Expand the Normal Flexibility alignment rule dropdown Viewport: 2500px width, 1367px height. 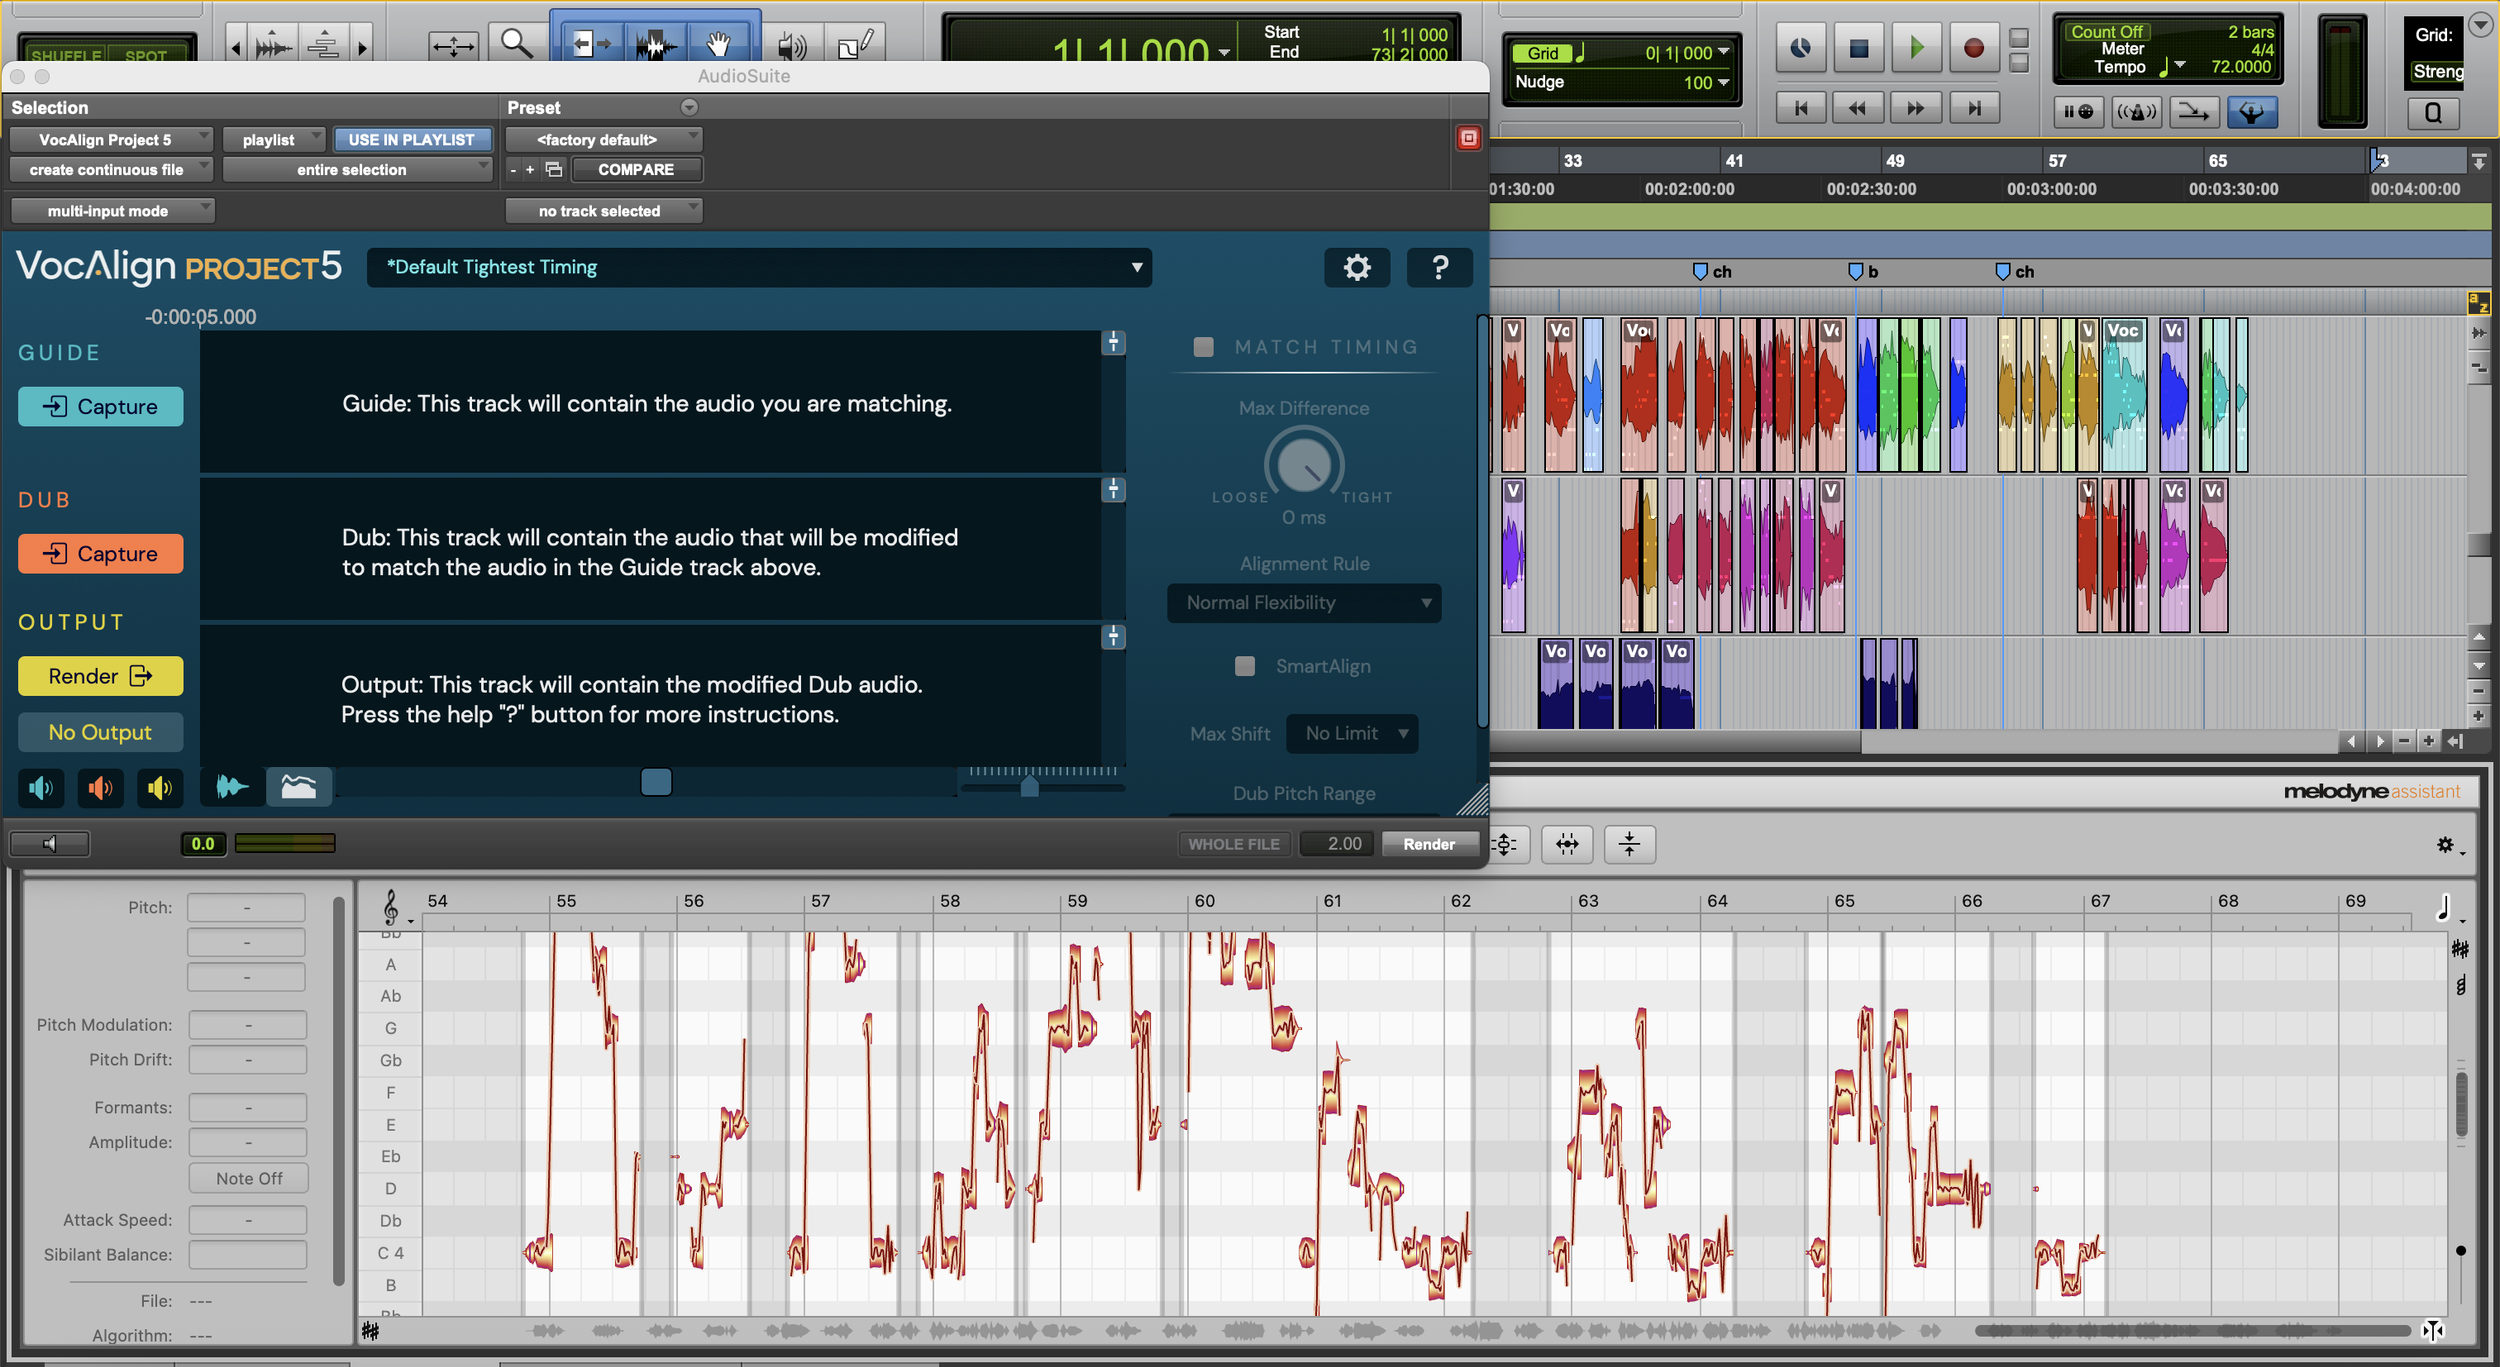tap(1303, 603)
